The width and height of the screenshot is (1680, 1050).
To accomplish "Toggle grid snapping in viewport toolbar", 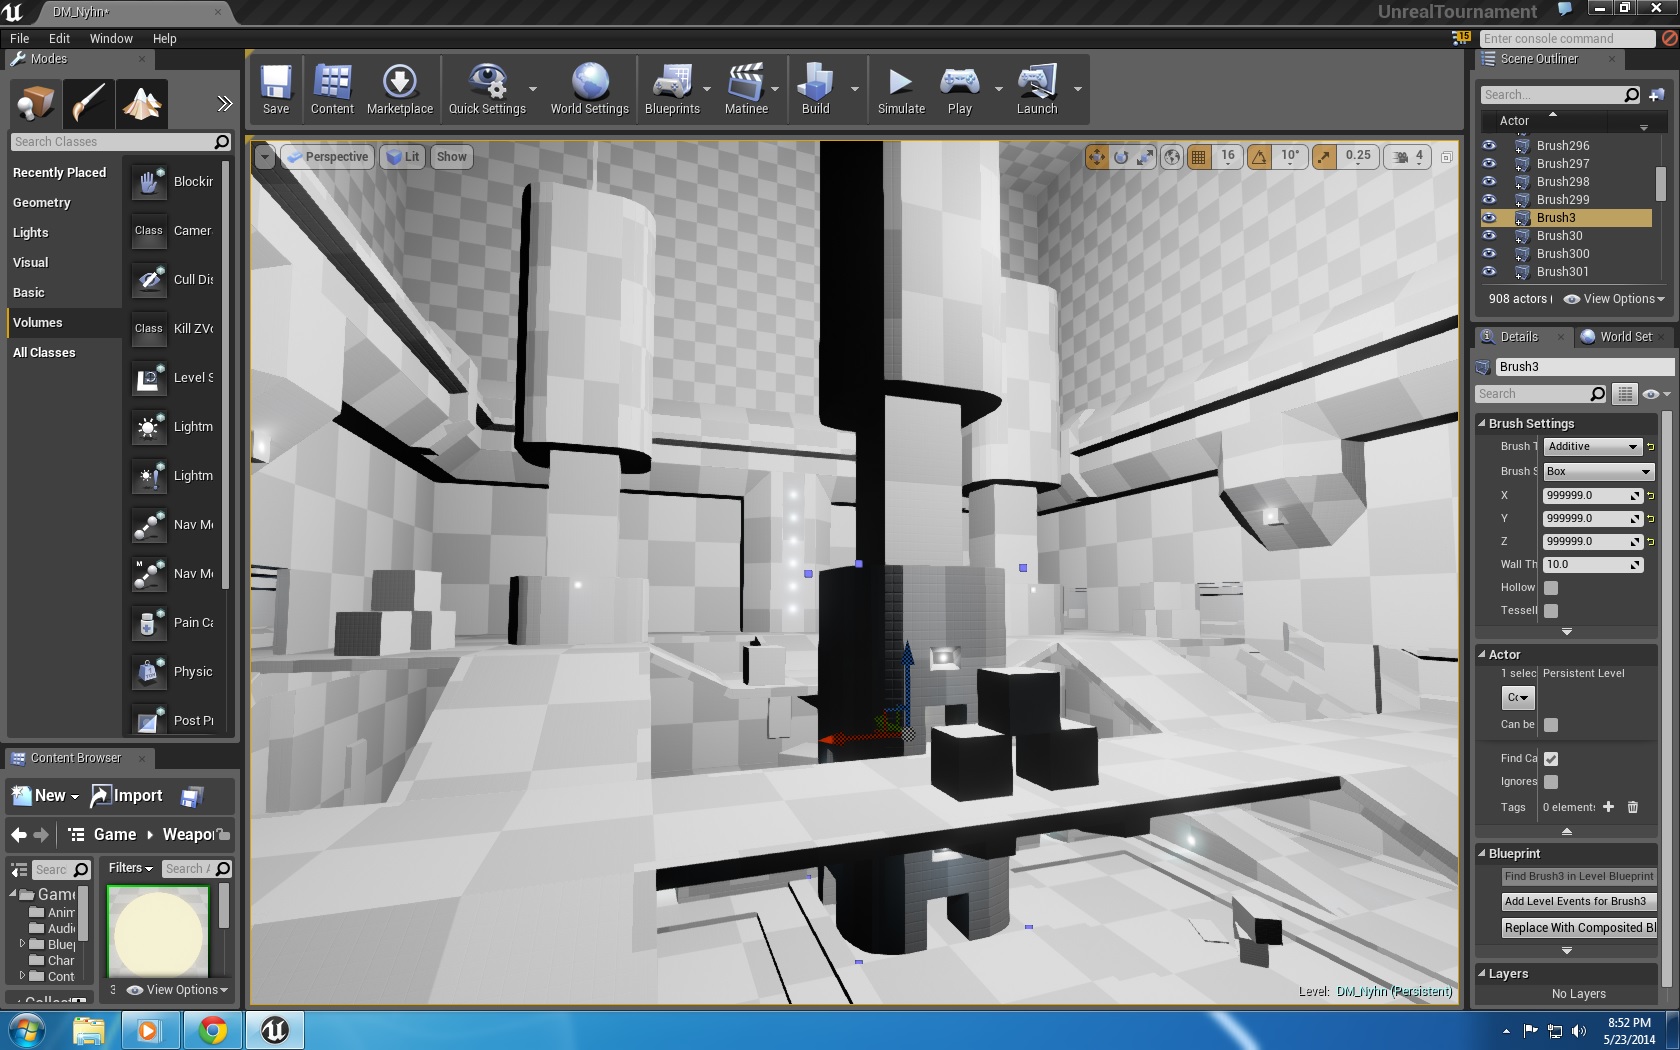I will (1199, 157).
